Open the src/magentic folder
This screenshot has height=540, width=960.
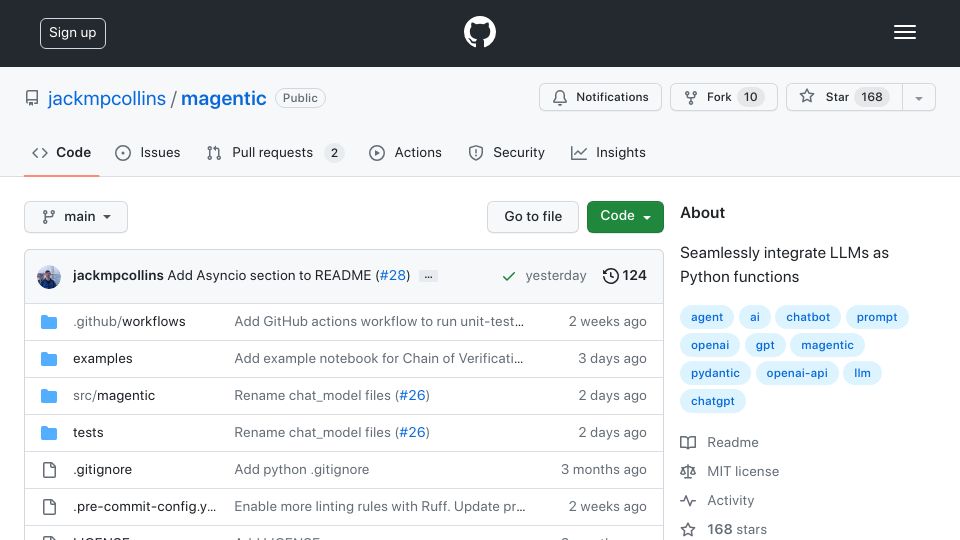114,396
